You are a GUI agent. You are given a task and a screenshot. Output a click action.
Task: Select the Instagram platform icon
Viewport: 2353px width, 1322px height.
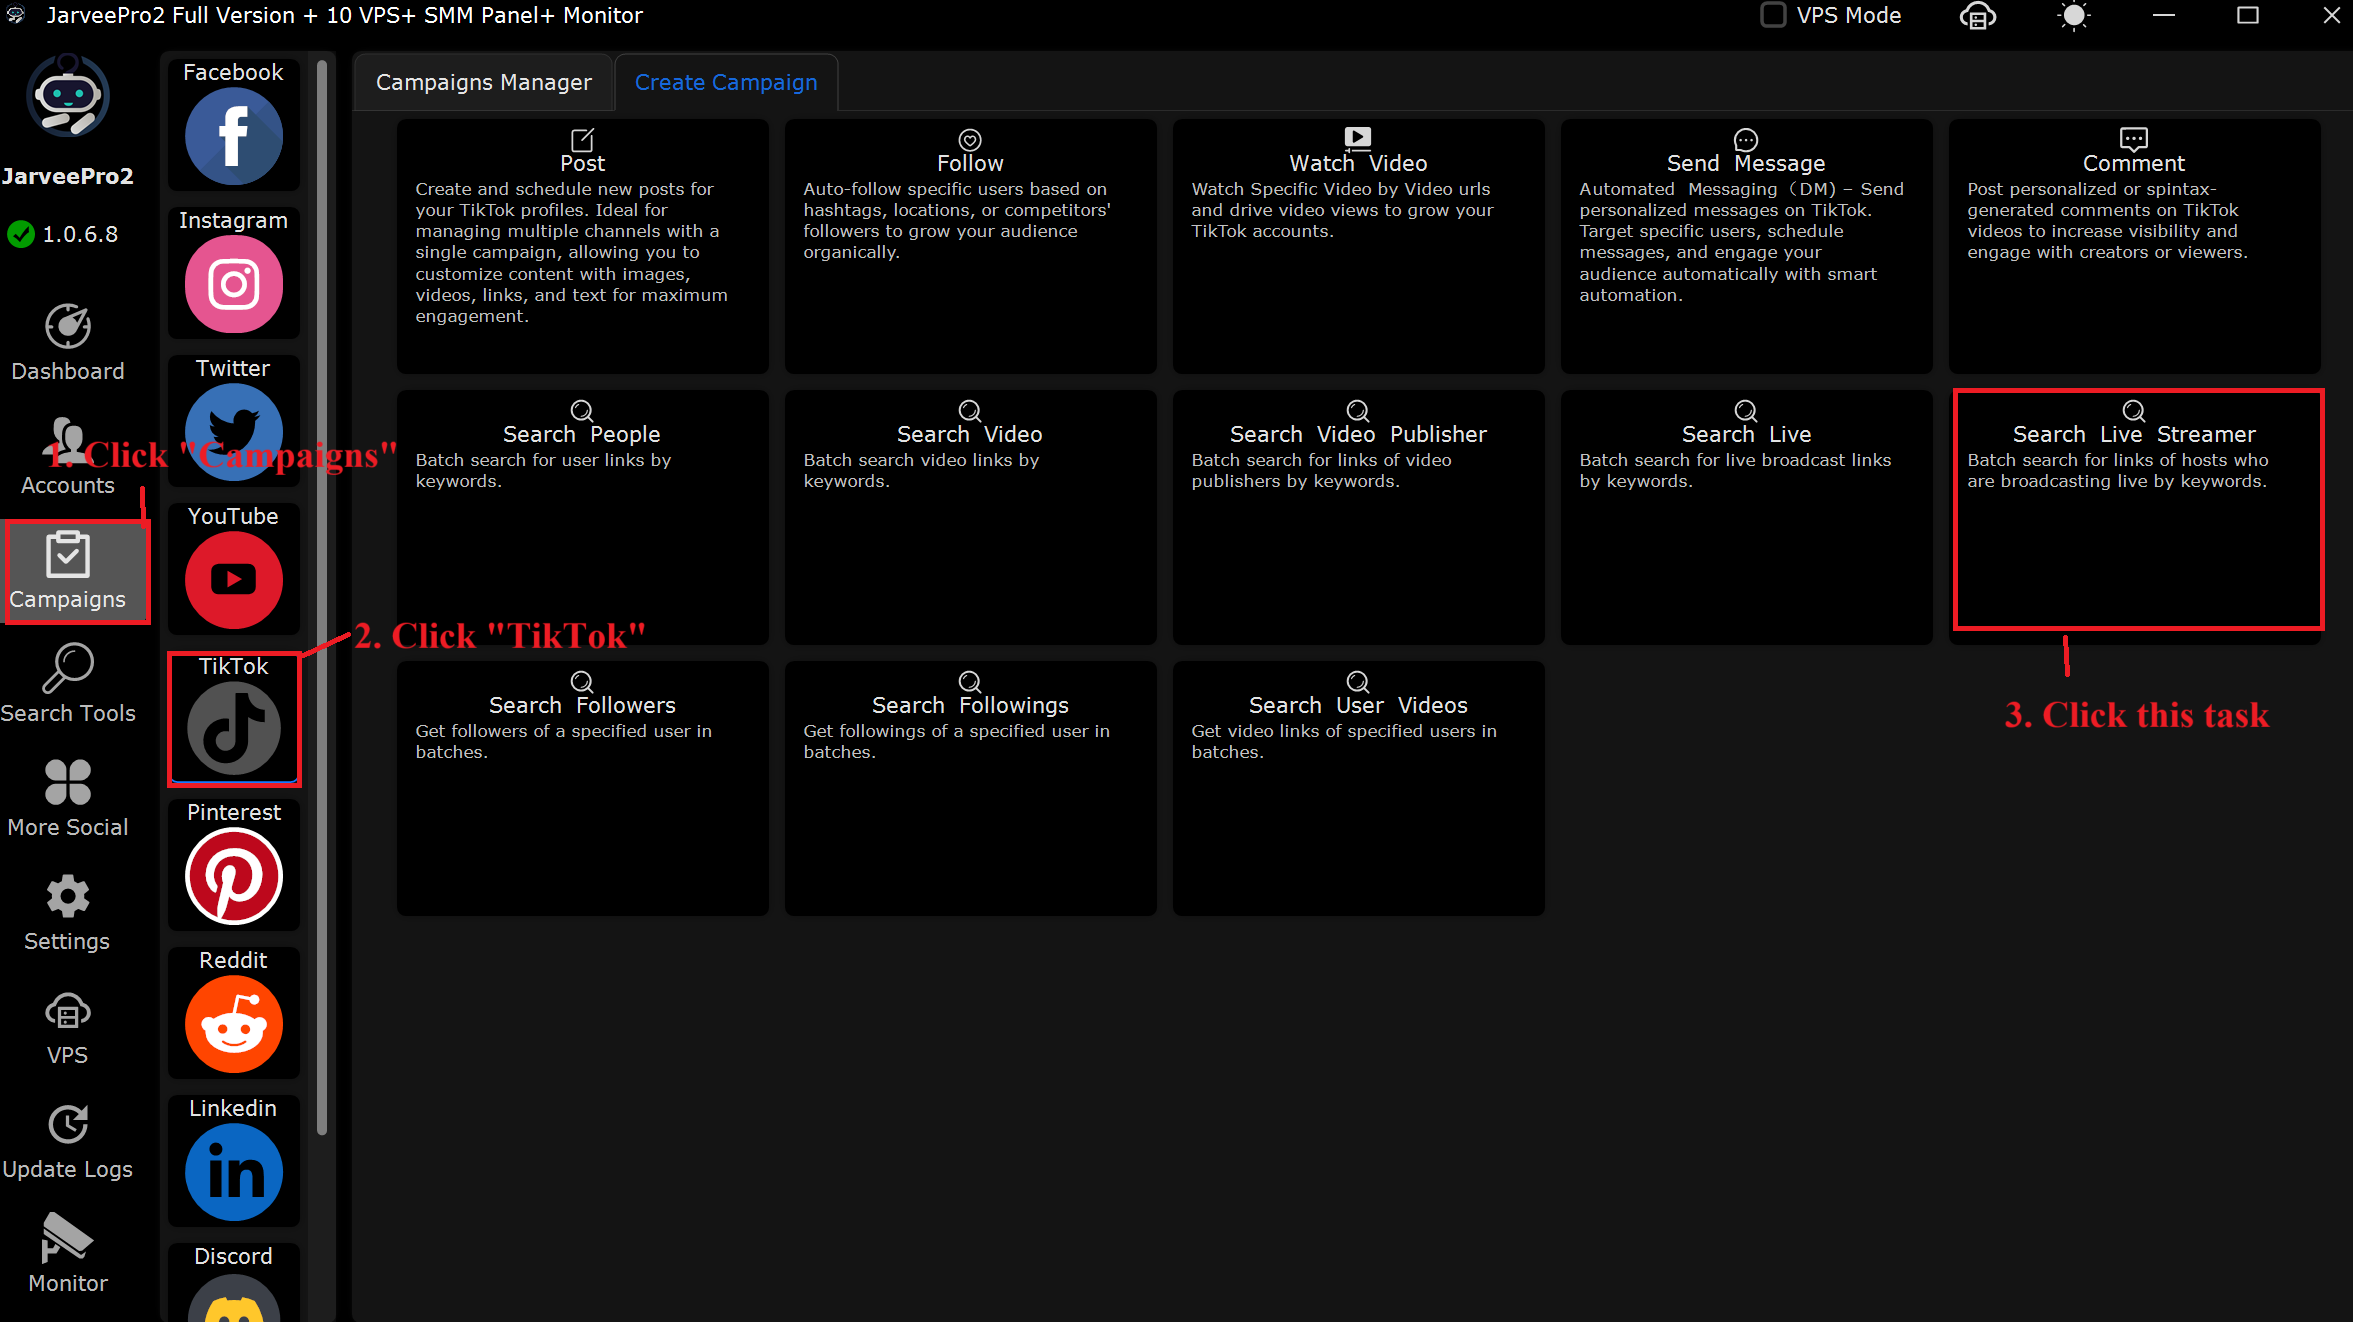click(x=233, y=284)
